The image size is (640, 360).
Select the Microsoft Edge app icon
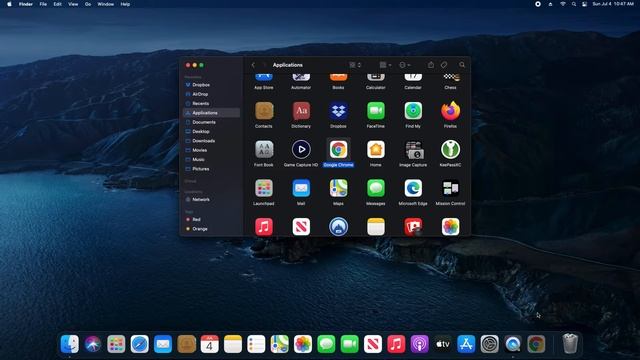point(413,189)
